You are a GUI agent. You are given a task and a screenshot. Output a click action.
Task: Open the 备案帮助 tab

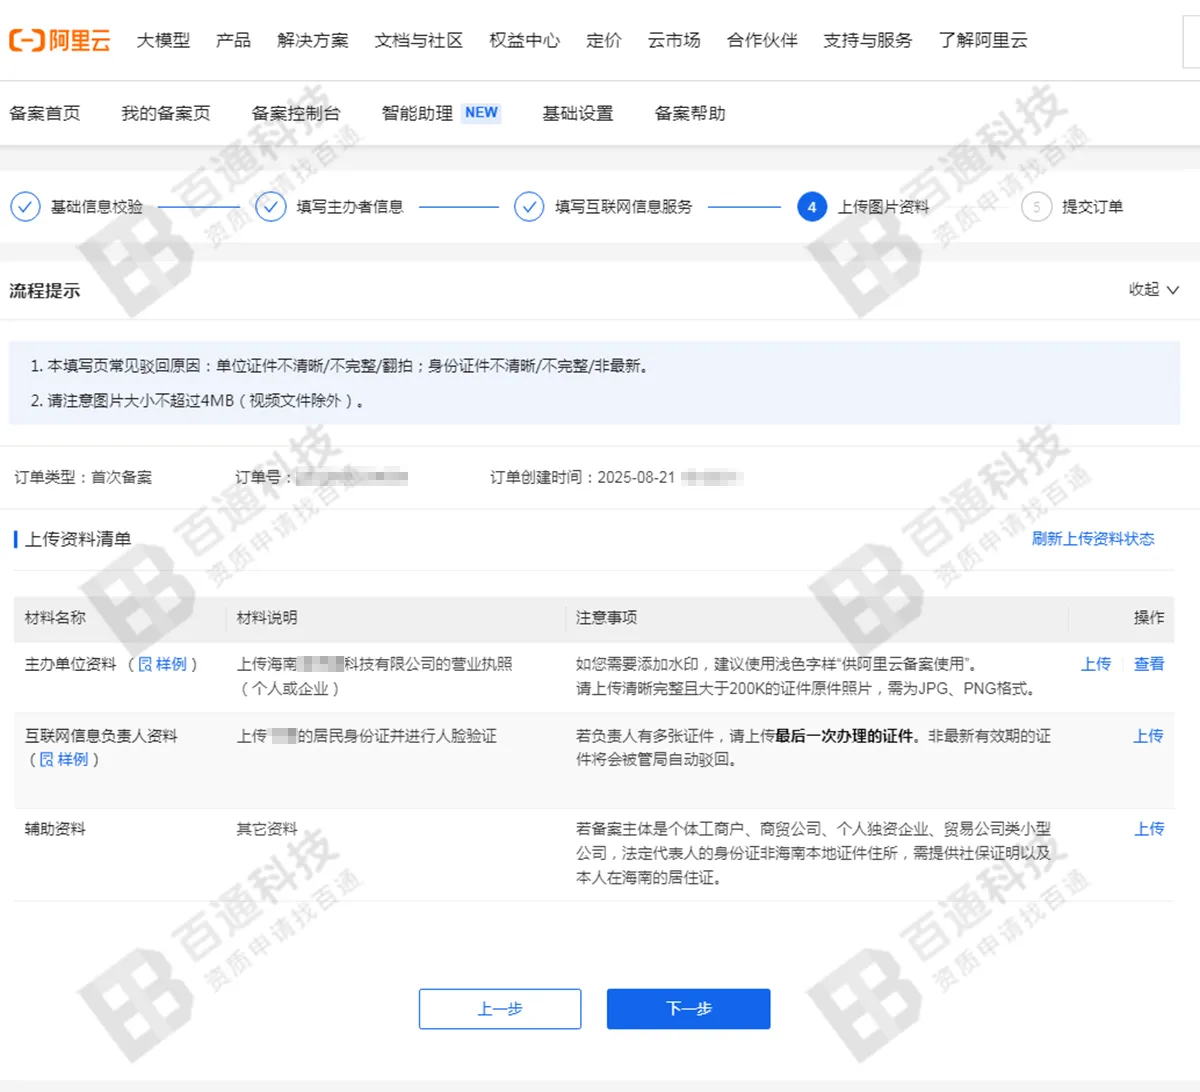pyautogui.click(x=690, y=113)
